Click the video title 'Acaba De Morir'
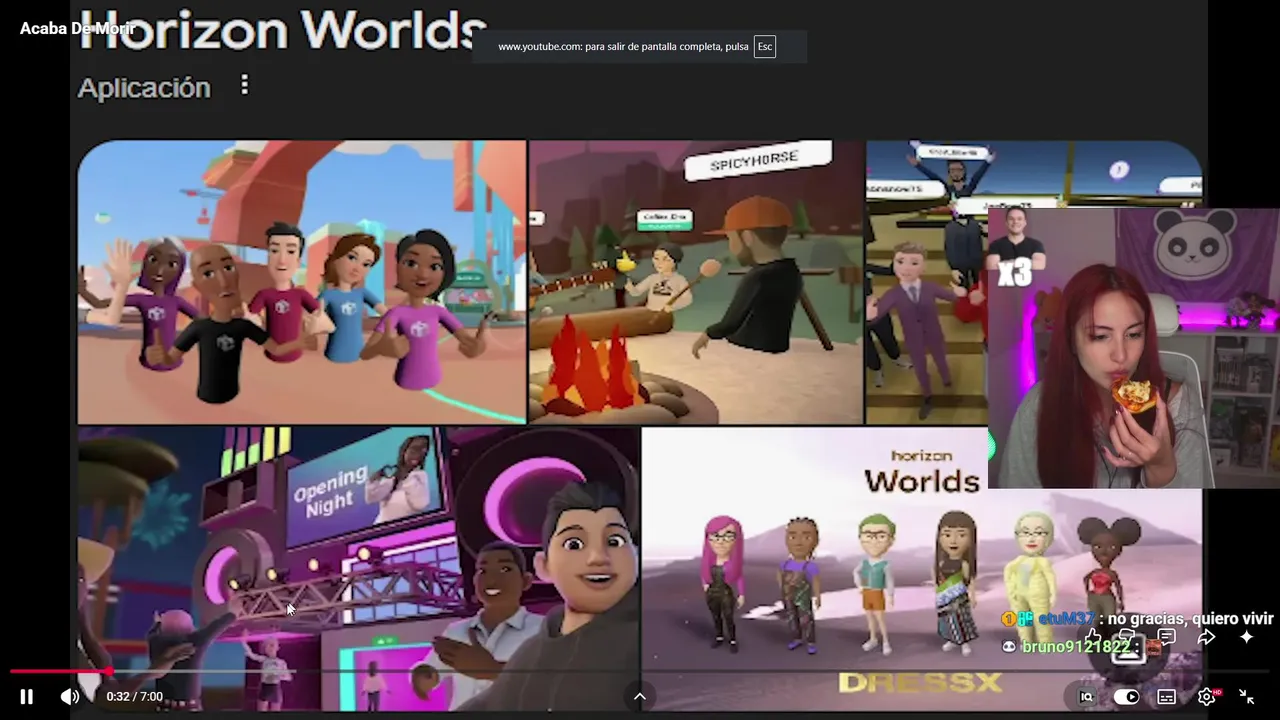Viewport: 1280px width, 720px height. (x=77, y=28)
